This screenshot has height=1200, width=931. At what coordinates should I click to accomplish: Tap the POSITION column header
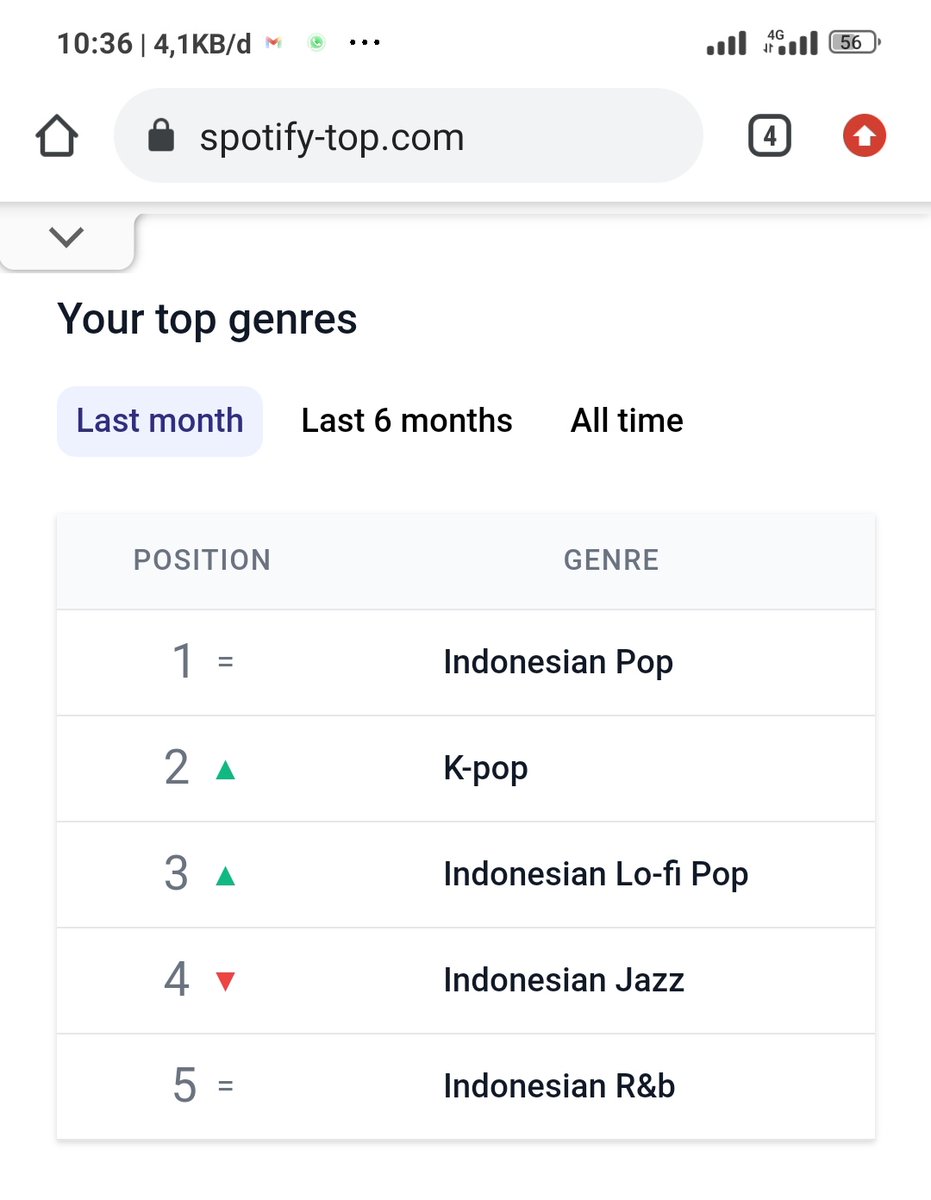(x=202, y=560)
